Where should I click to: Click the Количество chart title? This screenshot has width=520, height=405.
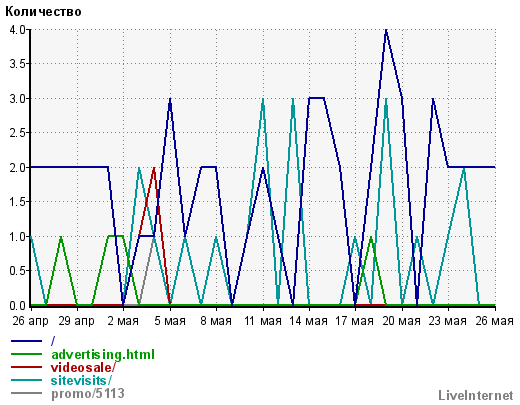43,12
